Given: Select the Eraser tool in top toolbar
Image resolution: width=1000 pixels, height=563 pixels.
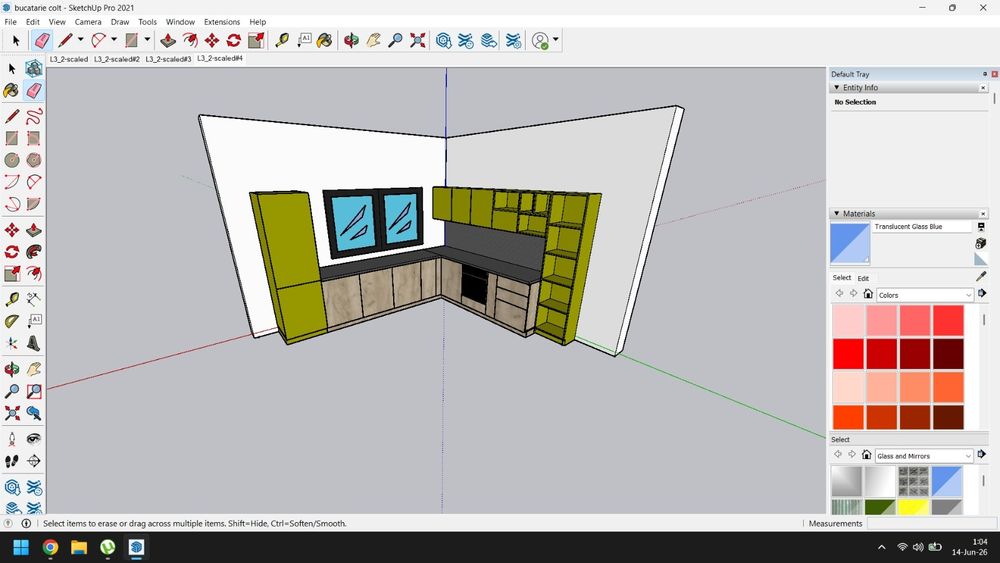Looking at the screenshot, I should tap(41, 40).
